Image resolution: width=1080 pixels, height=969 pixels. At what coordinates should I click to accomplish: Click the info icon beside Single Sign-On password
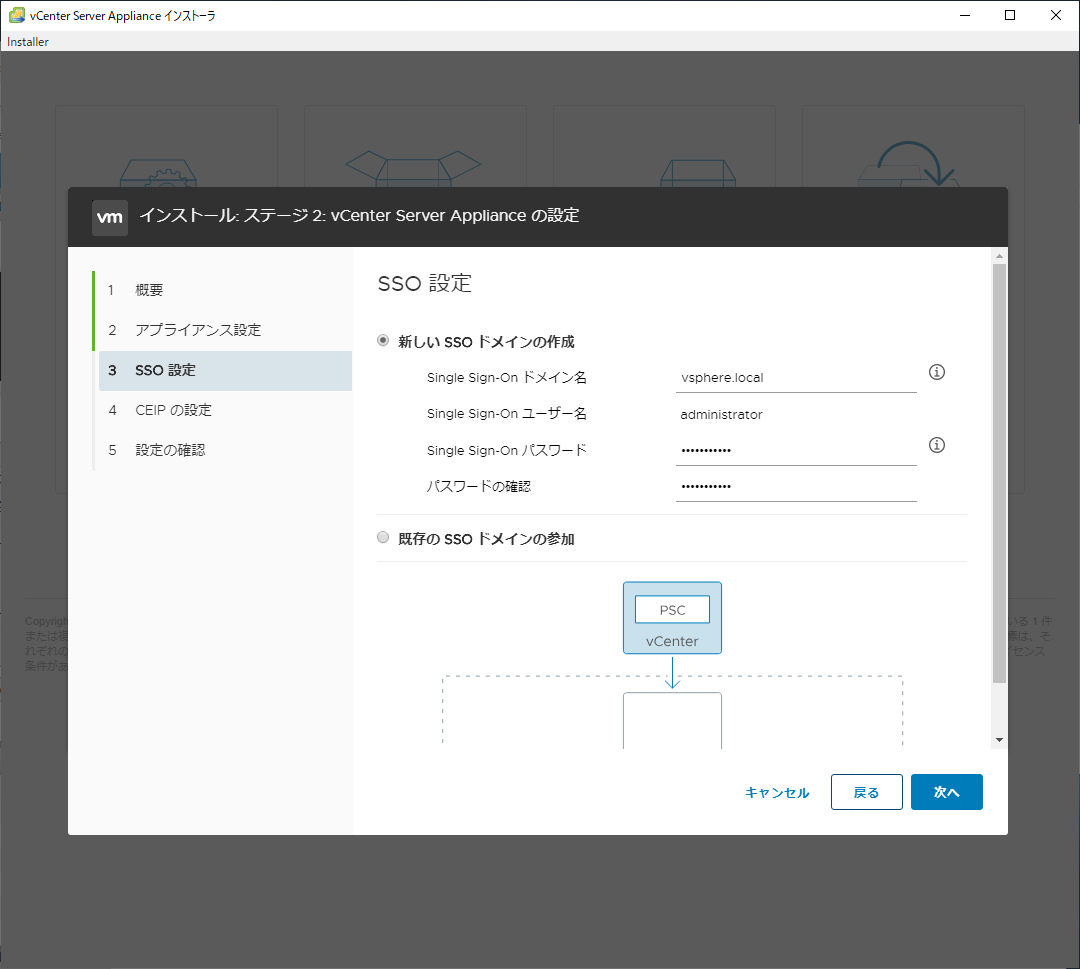pos(937,445)
